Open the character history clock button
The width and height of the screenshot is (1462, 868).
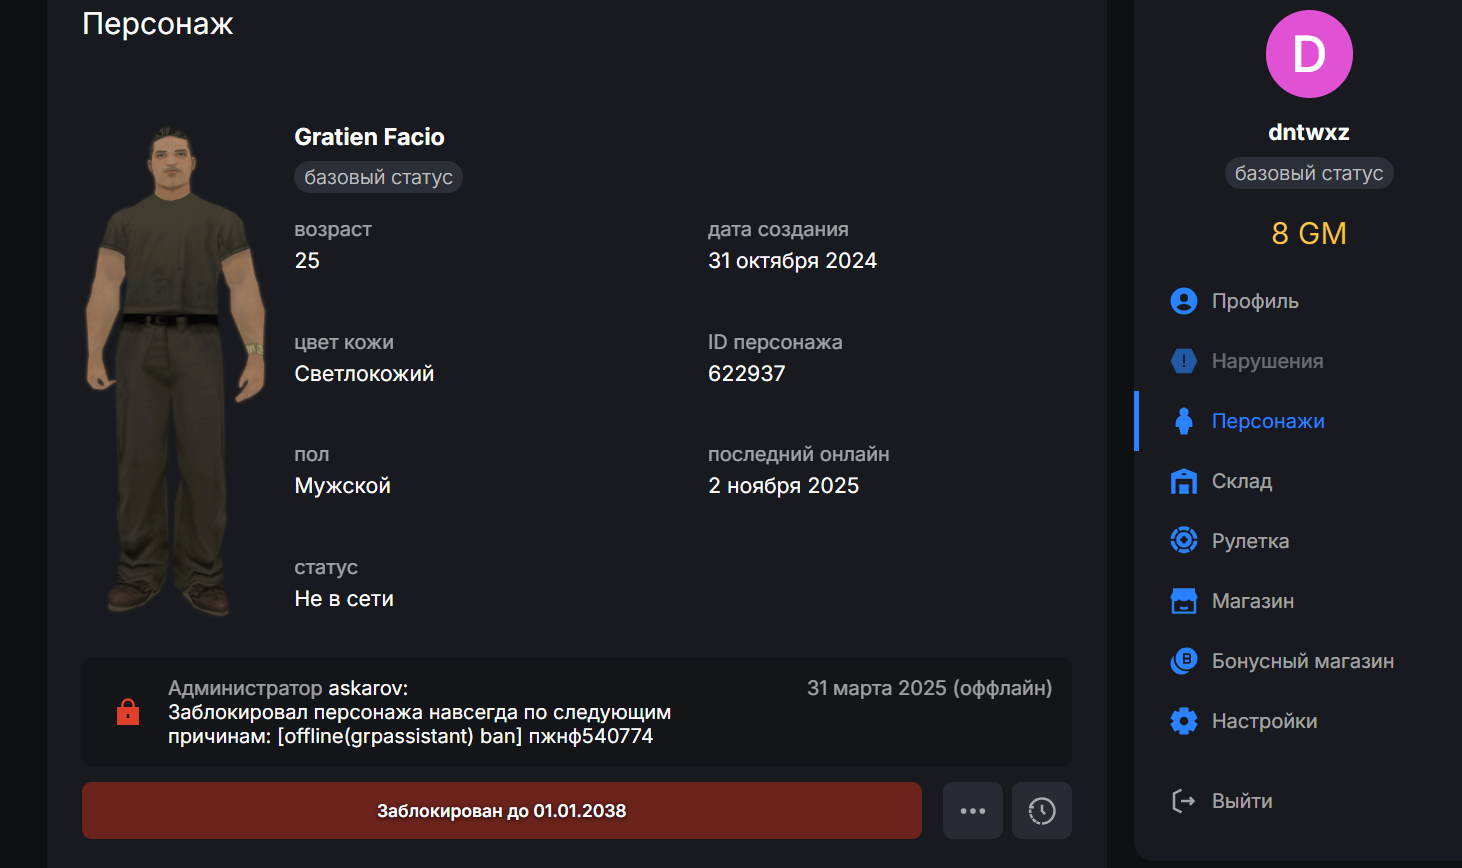click(1041, 810)
